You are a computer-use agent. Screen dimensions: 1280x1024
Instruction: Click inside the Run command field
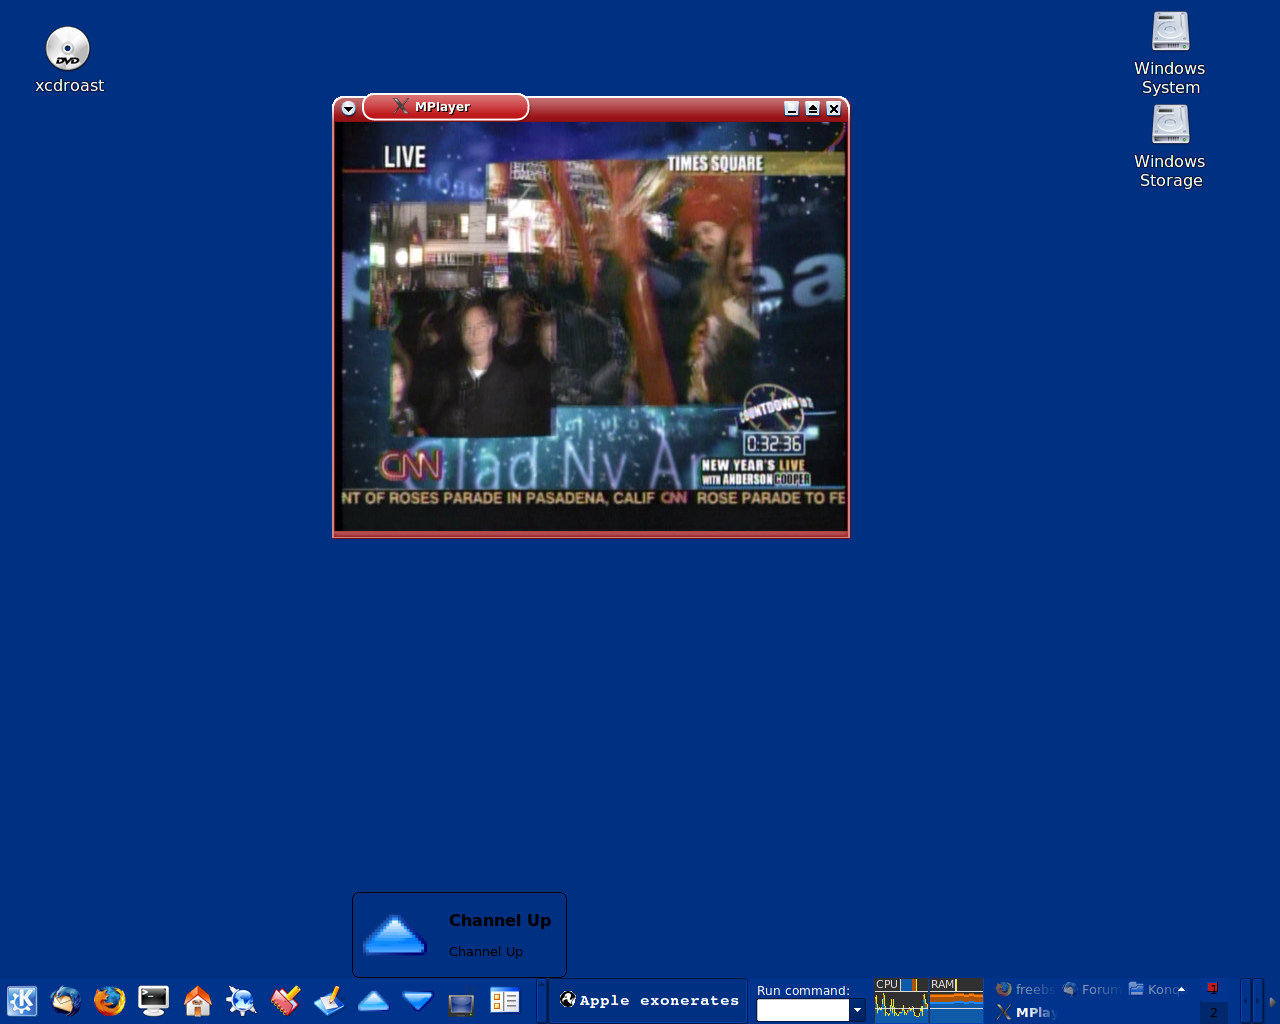pyautogui.click(x=802, y=1010)
